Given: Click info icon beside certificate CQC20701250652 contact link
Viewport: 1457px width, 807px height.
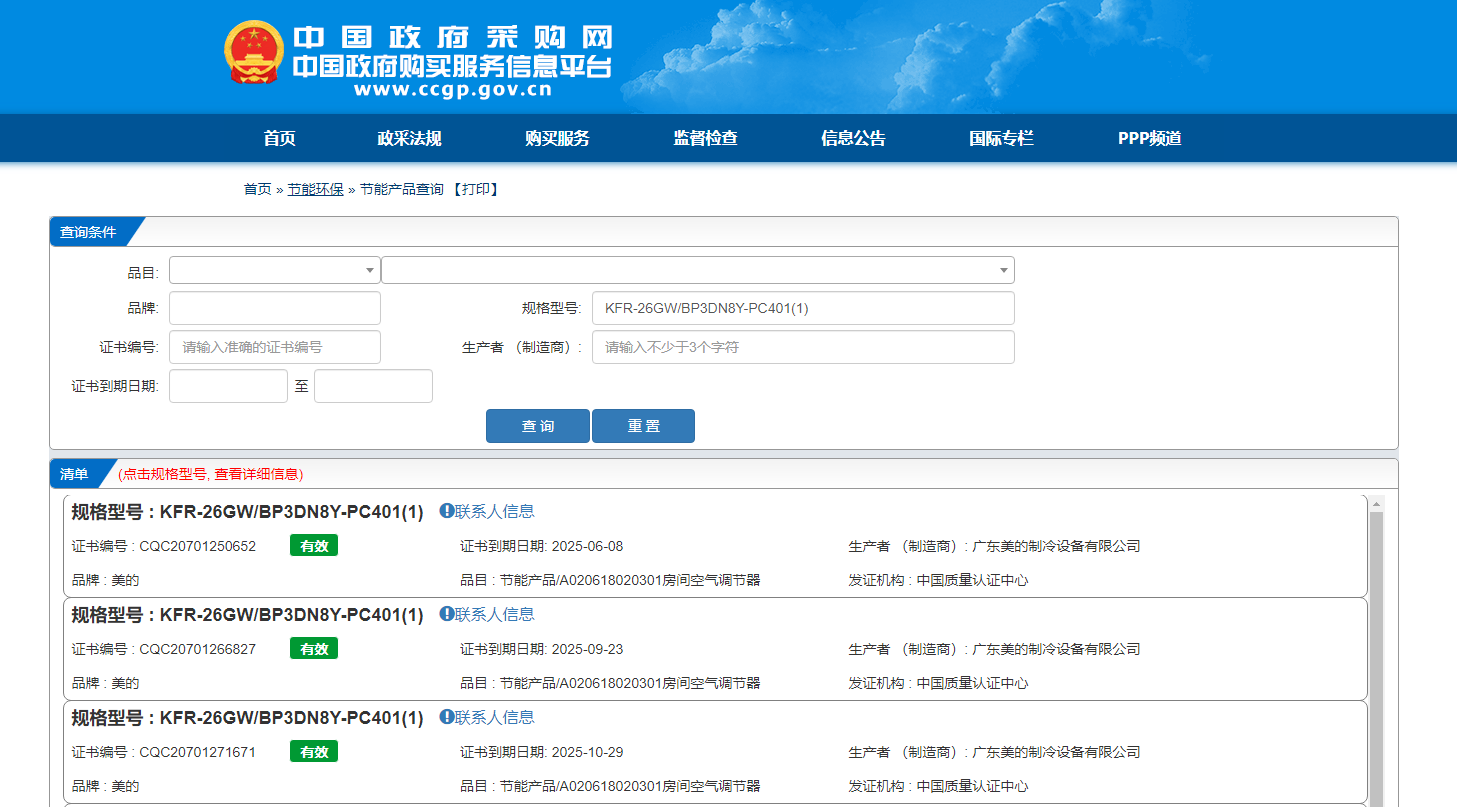Looking at the screenshot, I should click(x=447, y=511).
